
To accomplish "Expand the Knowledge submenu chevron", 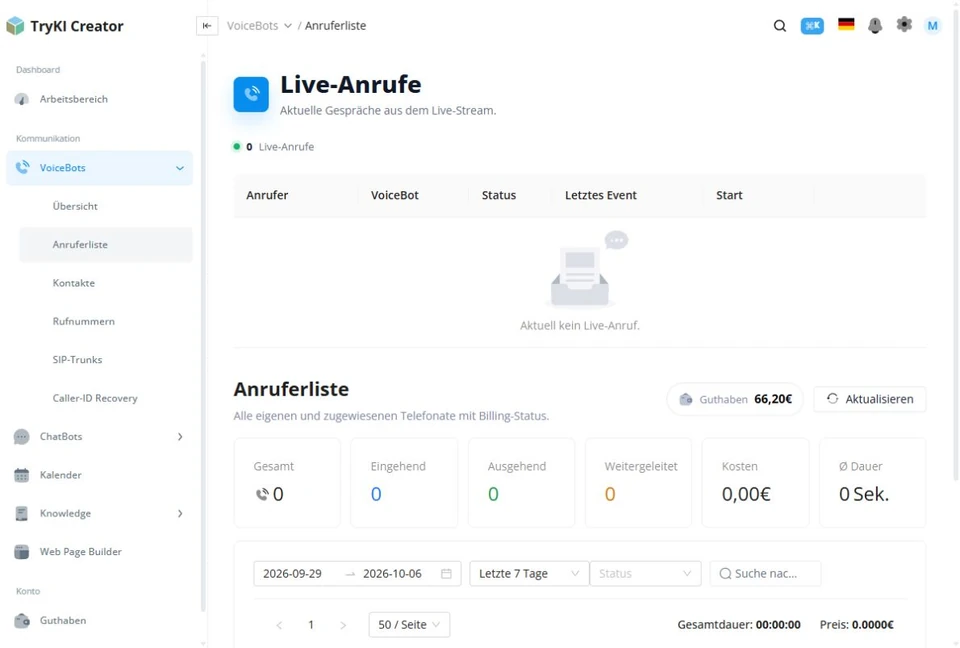I will [x=180, y=513].
